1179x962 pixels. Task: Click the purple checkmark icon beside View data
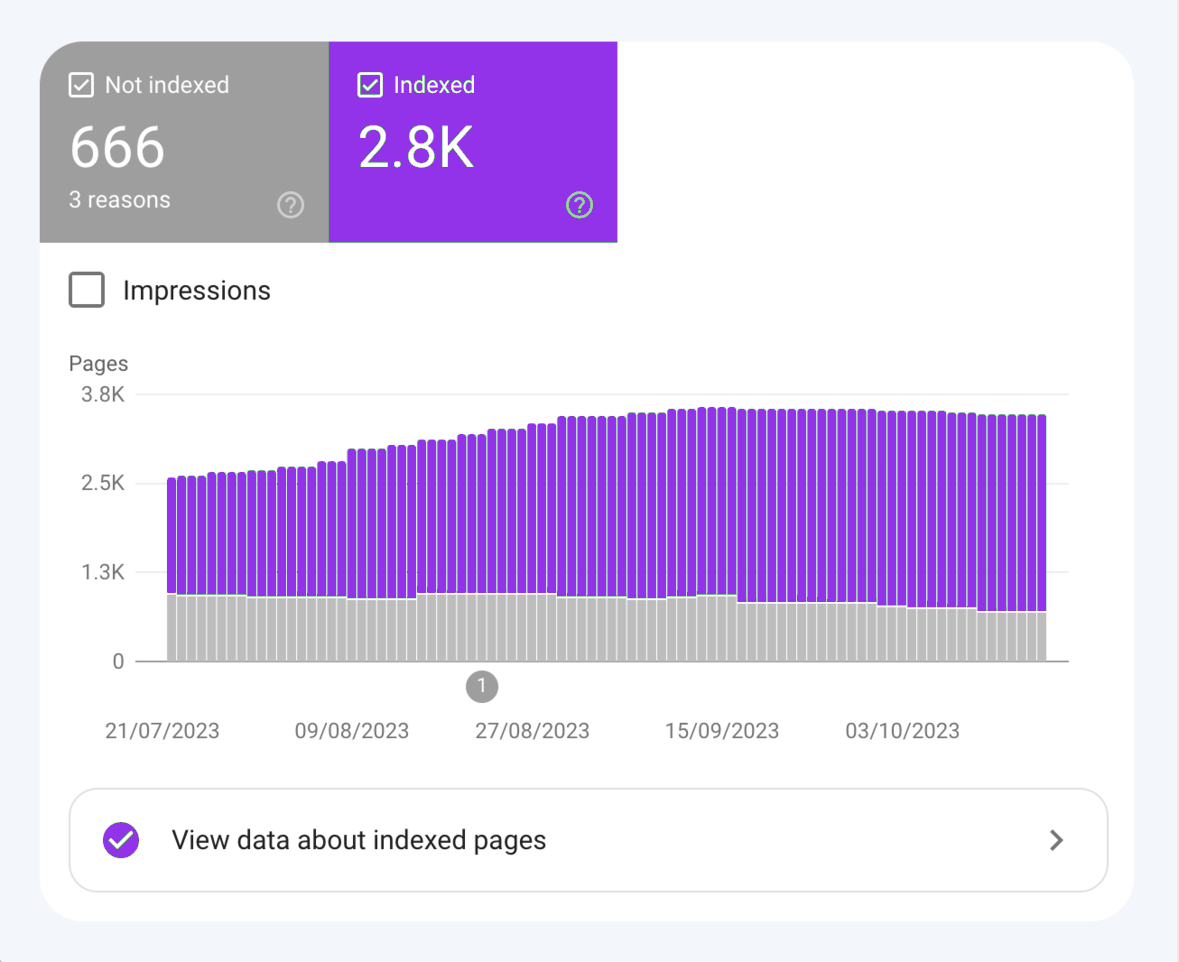[121, 840]
